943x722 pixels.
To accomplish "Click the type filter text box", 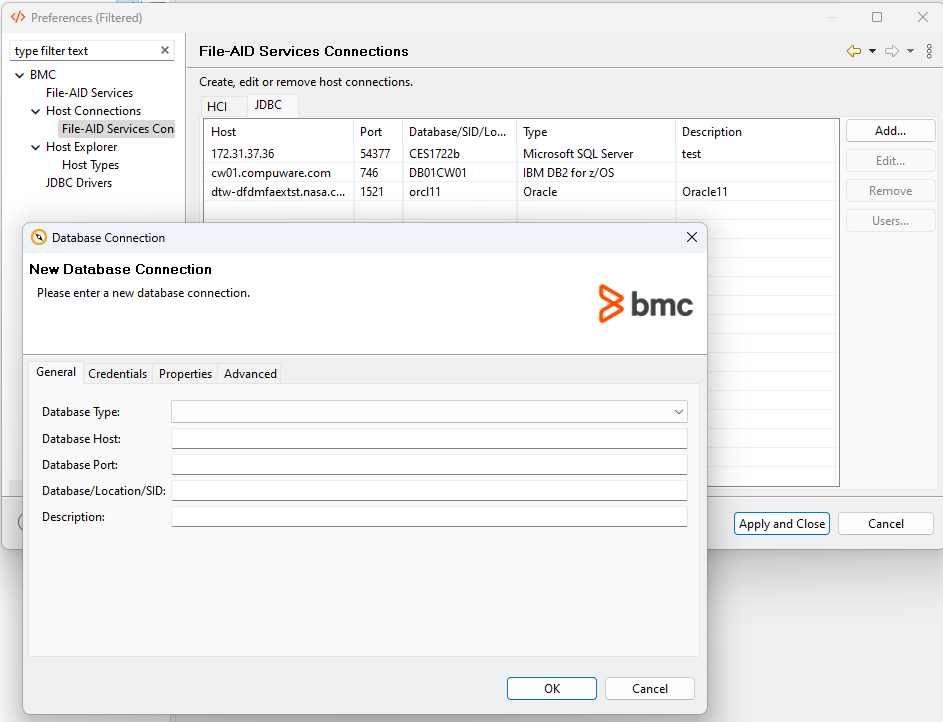I will point(84,51).
